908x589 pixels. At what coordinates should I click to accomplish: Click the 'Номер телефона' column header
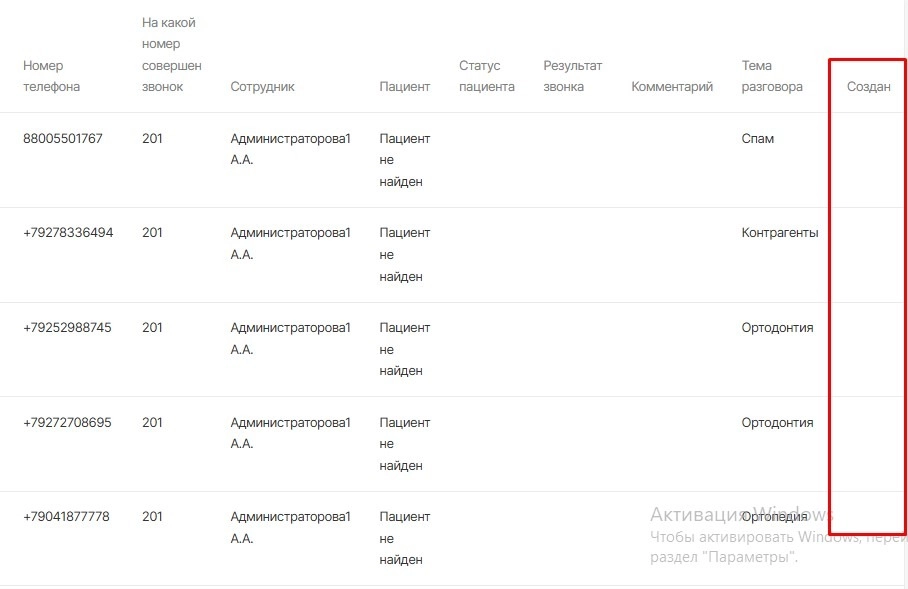point(51,76)
